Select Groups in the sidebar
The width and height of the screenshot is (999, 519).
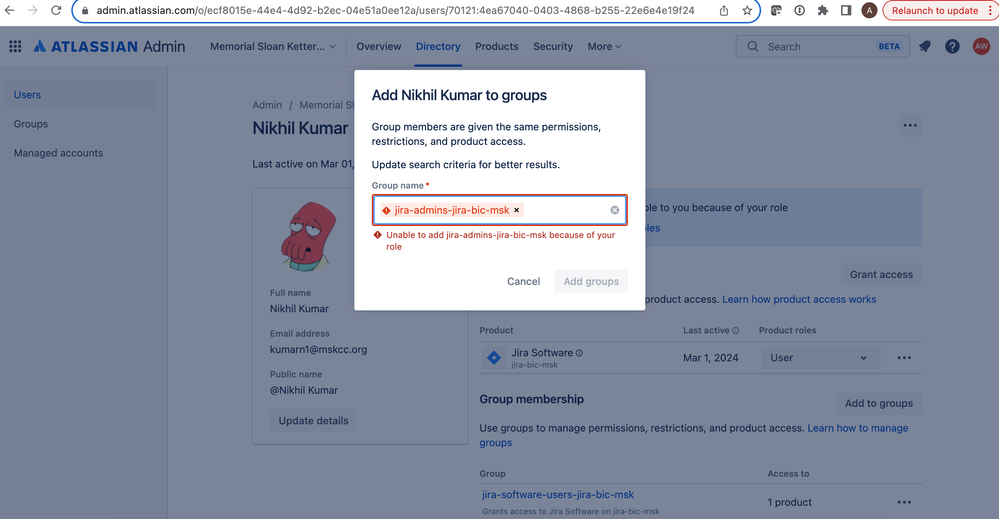[x=80, y=124]
